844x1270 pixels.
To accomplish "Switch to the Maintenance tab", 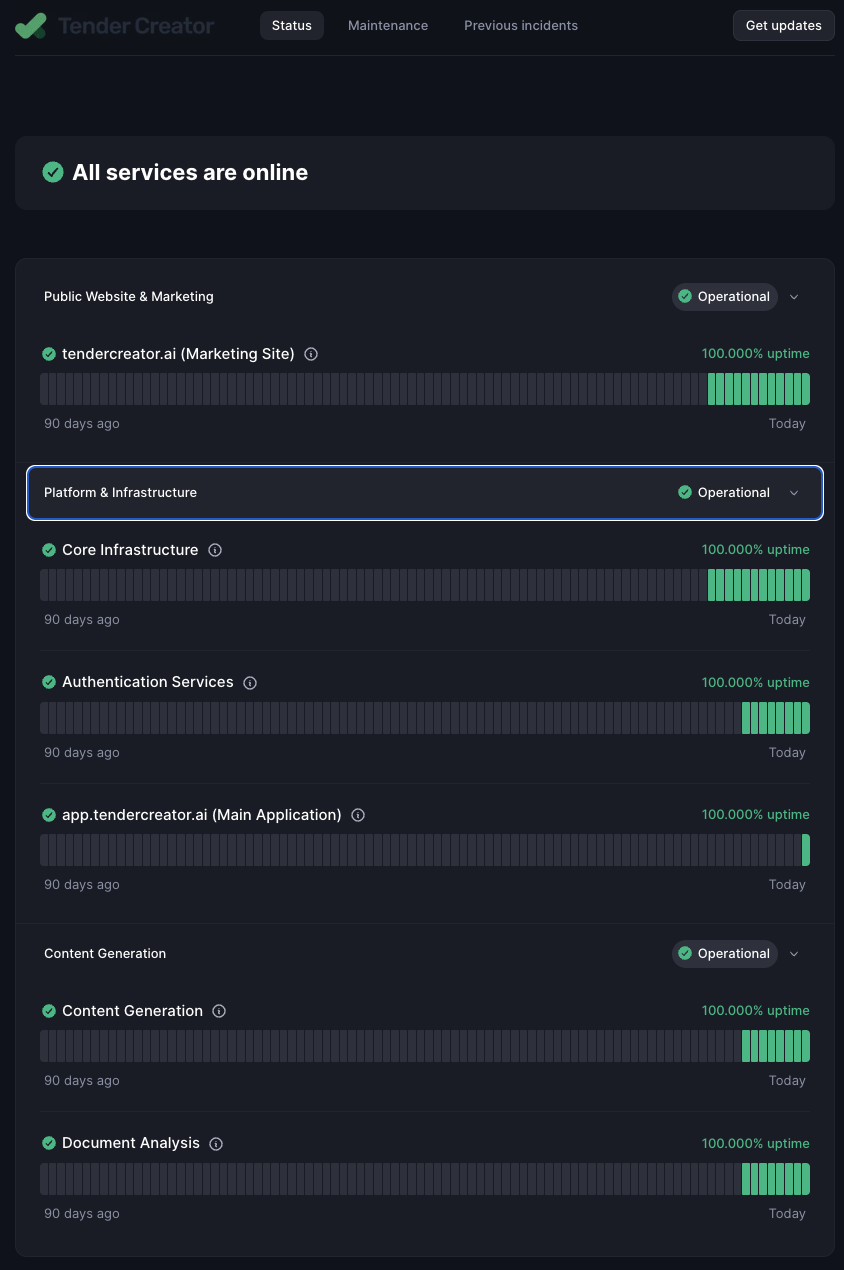I will [388, 25].
